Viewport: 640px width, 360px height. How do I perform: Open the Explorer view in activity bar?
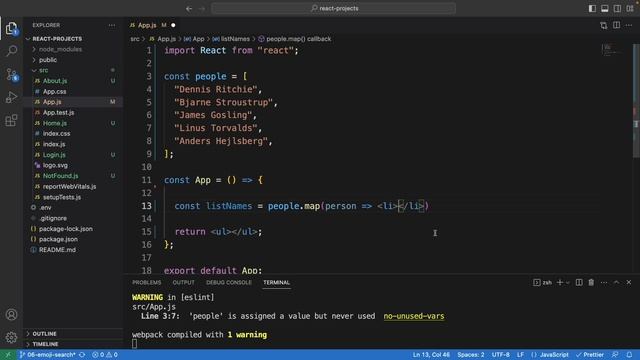coord(11,28)
